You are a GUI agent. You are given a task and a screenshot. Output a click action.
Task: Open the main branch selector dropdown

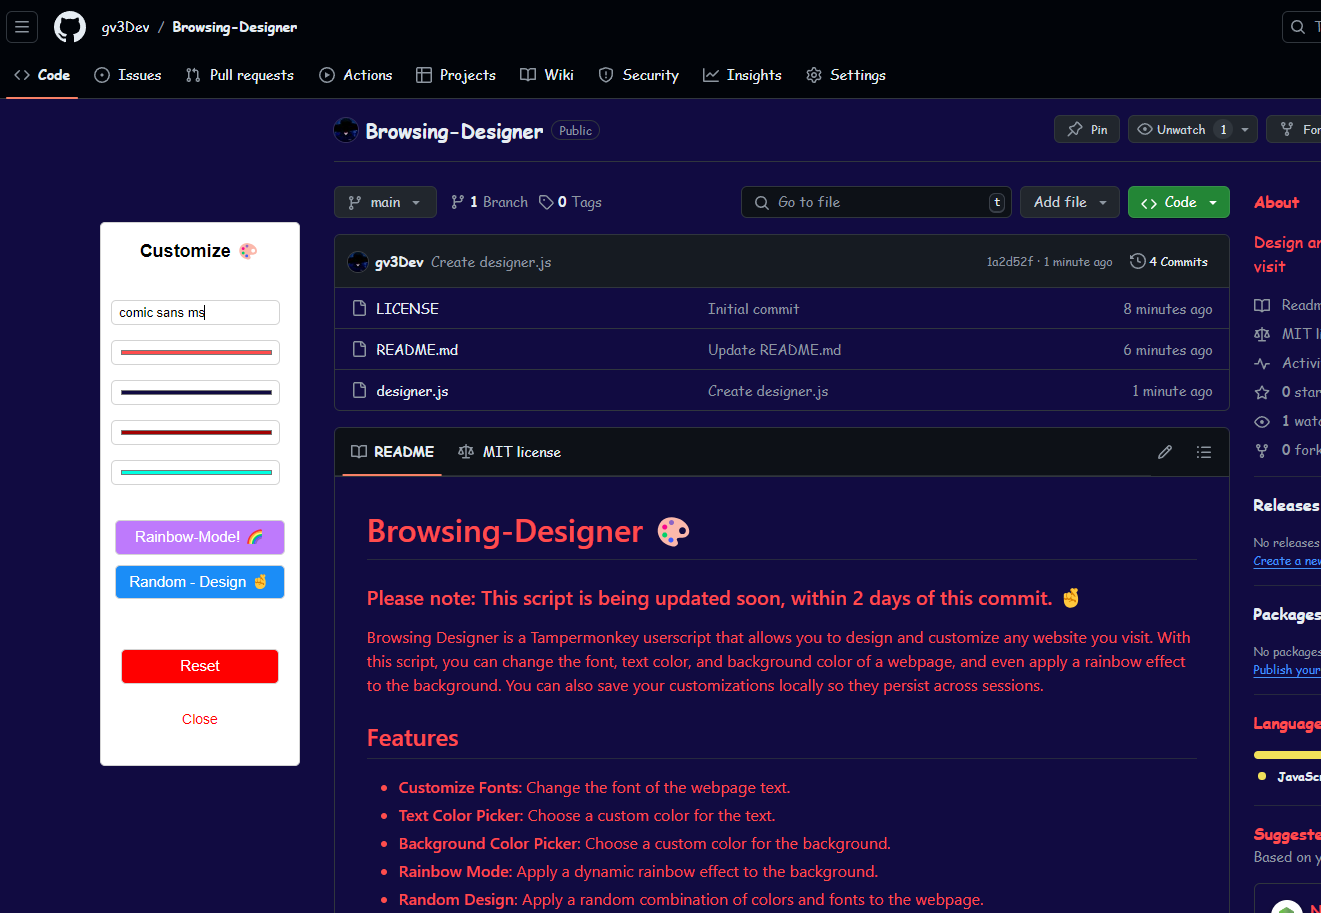385,201
